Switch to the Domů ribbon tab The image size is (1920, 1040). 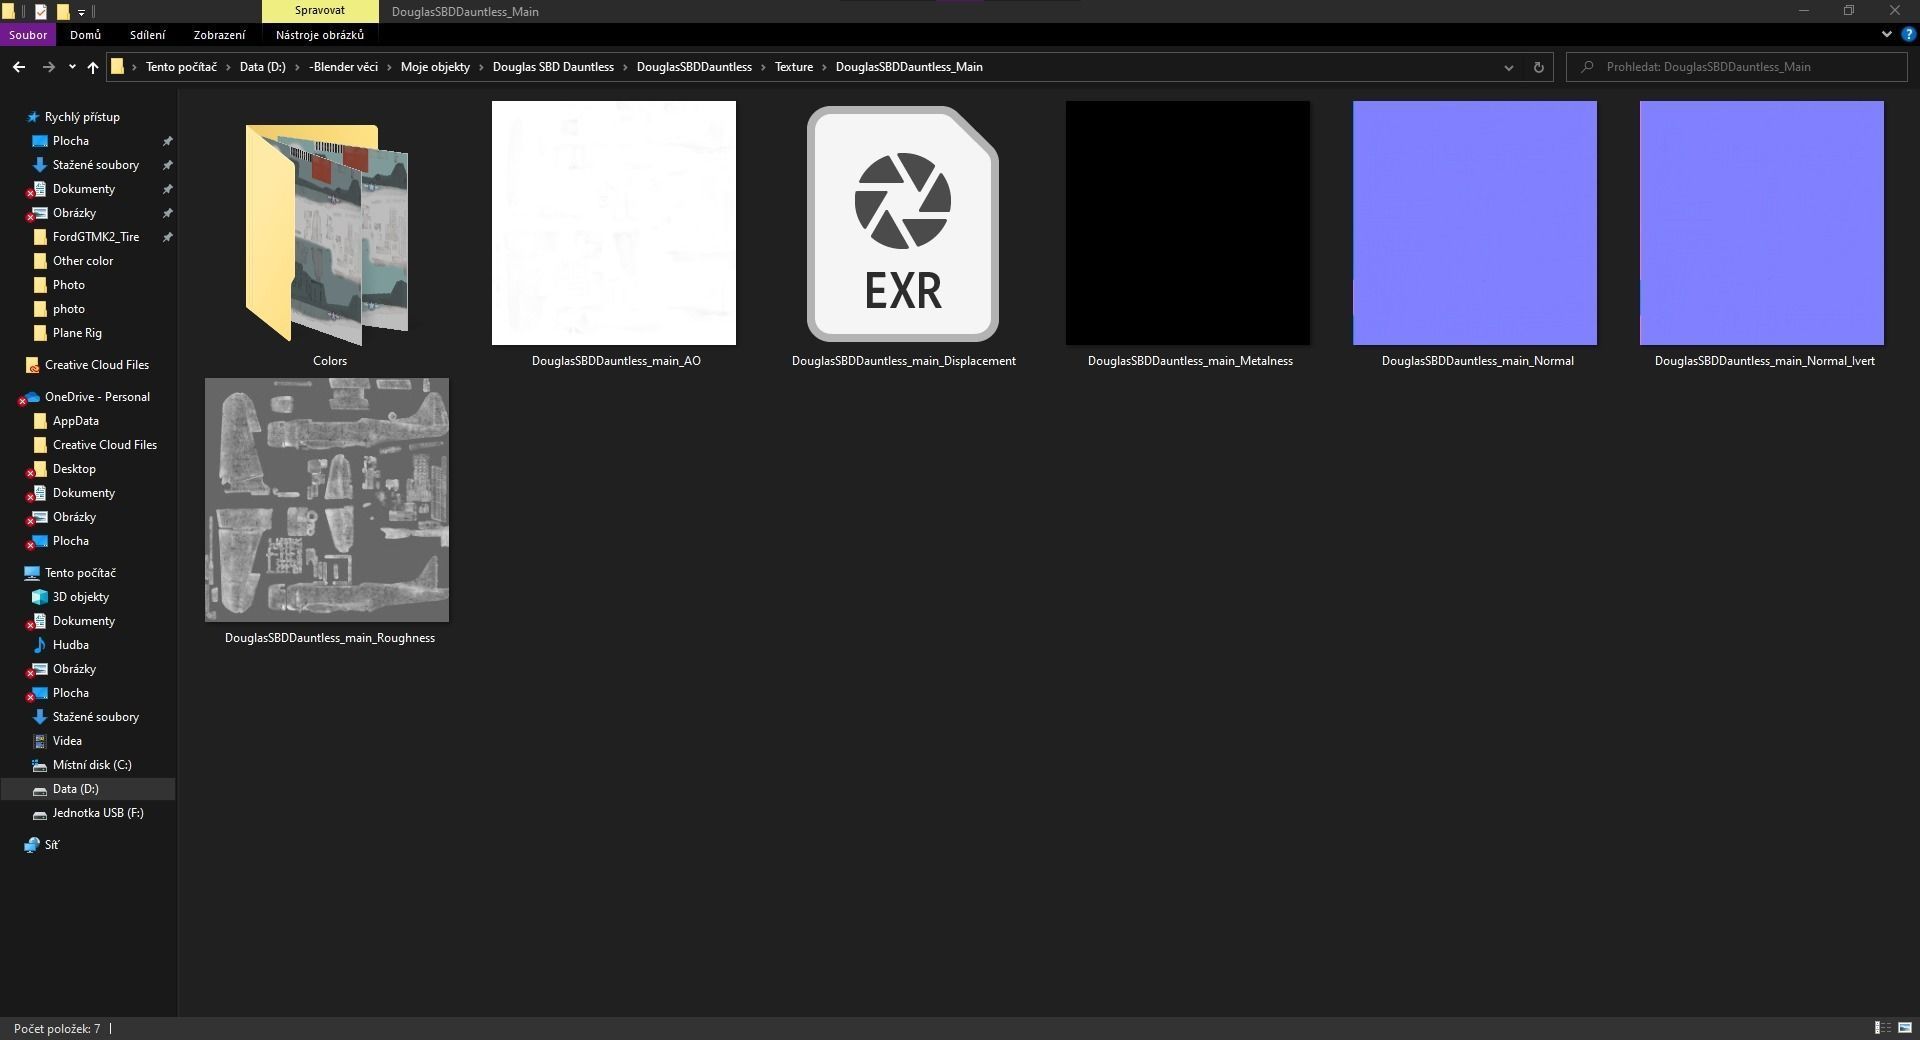pyautogui.click(x=85, y=35)
